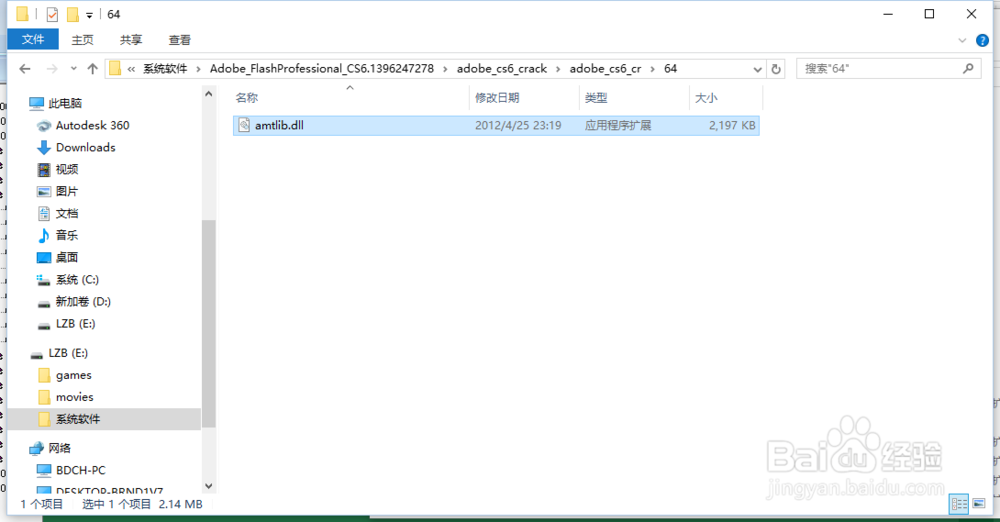The height and width of the screenshot is (522, 1000).
Task: Click the forward navigation arrow
Action: (52, 68)
